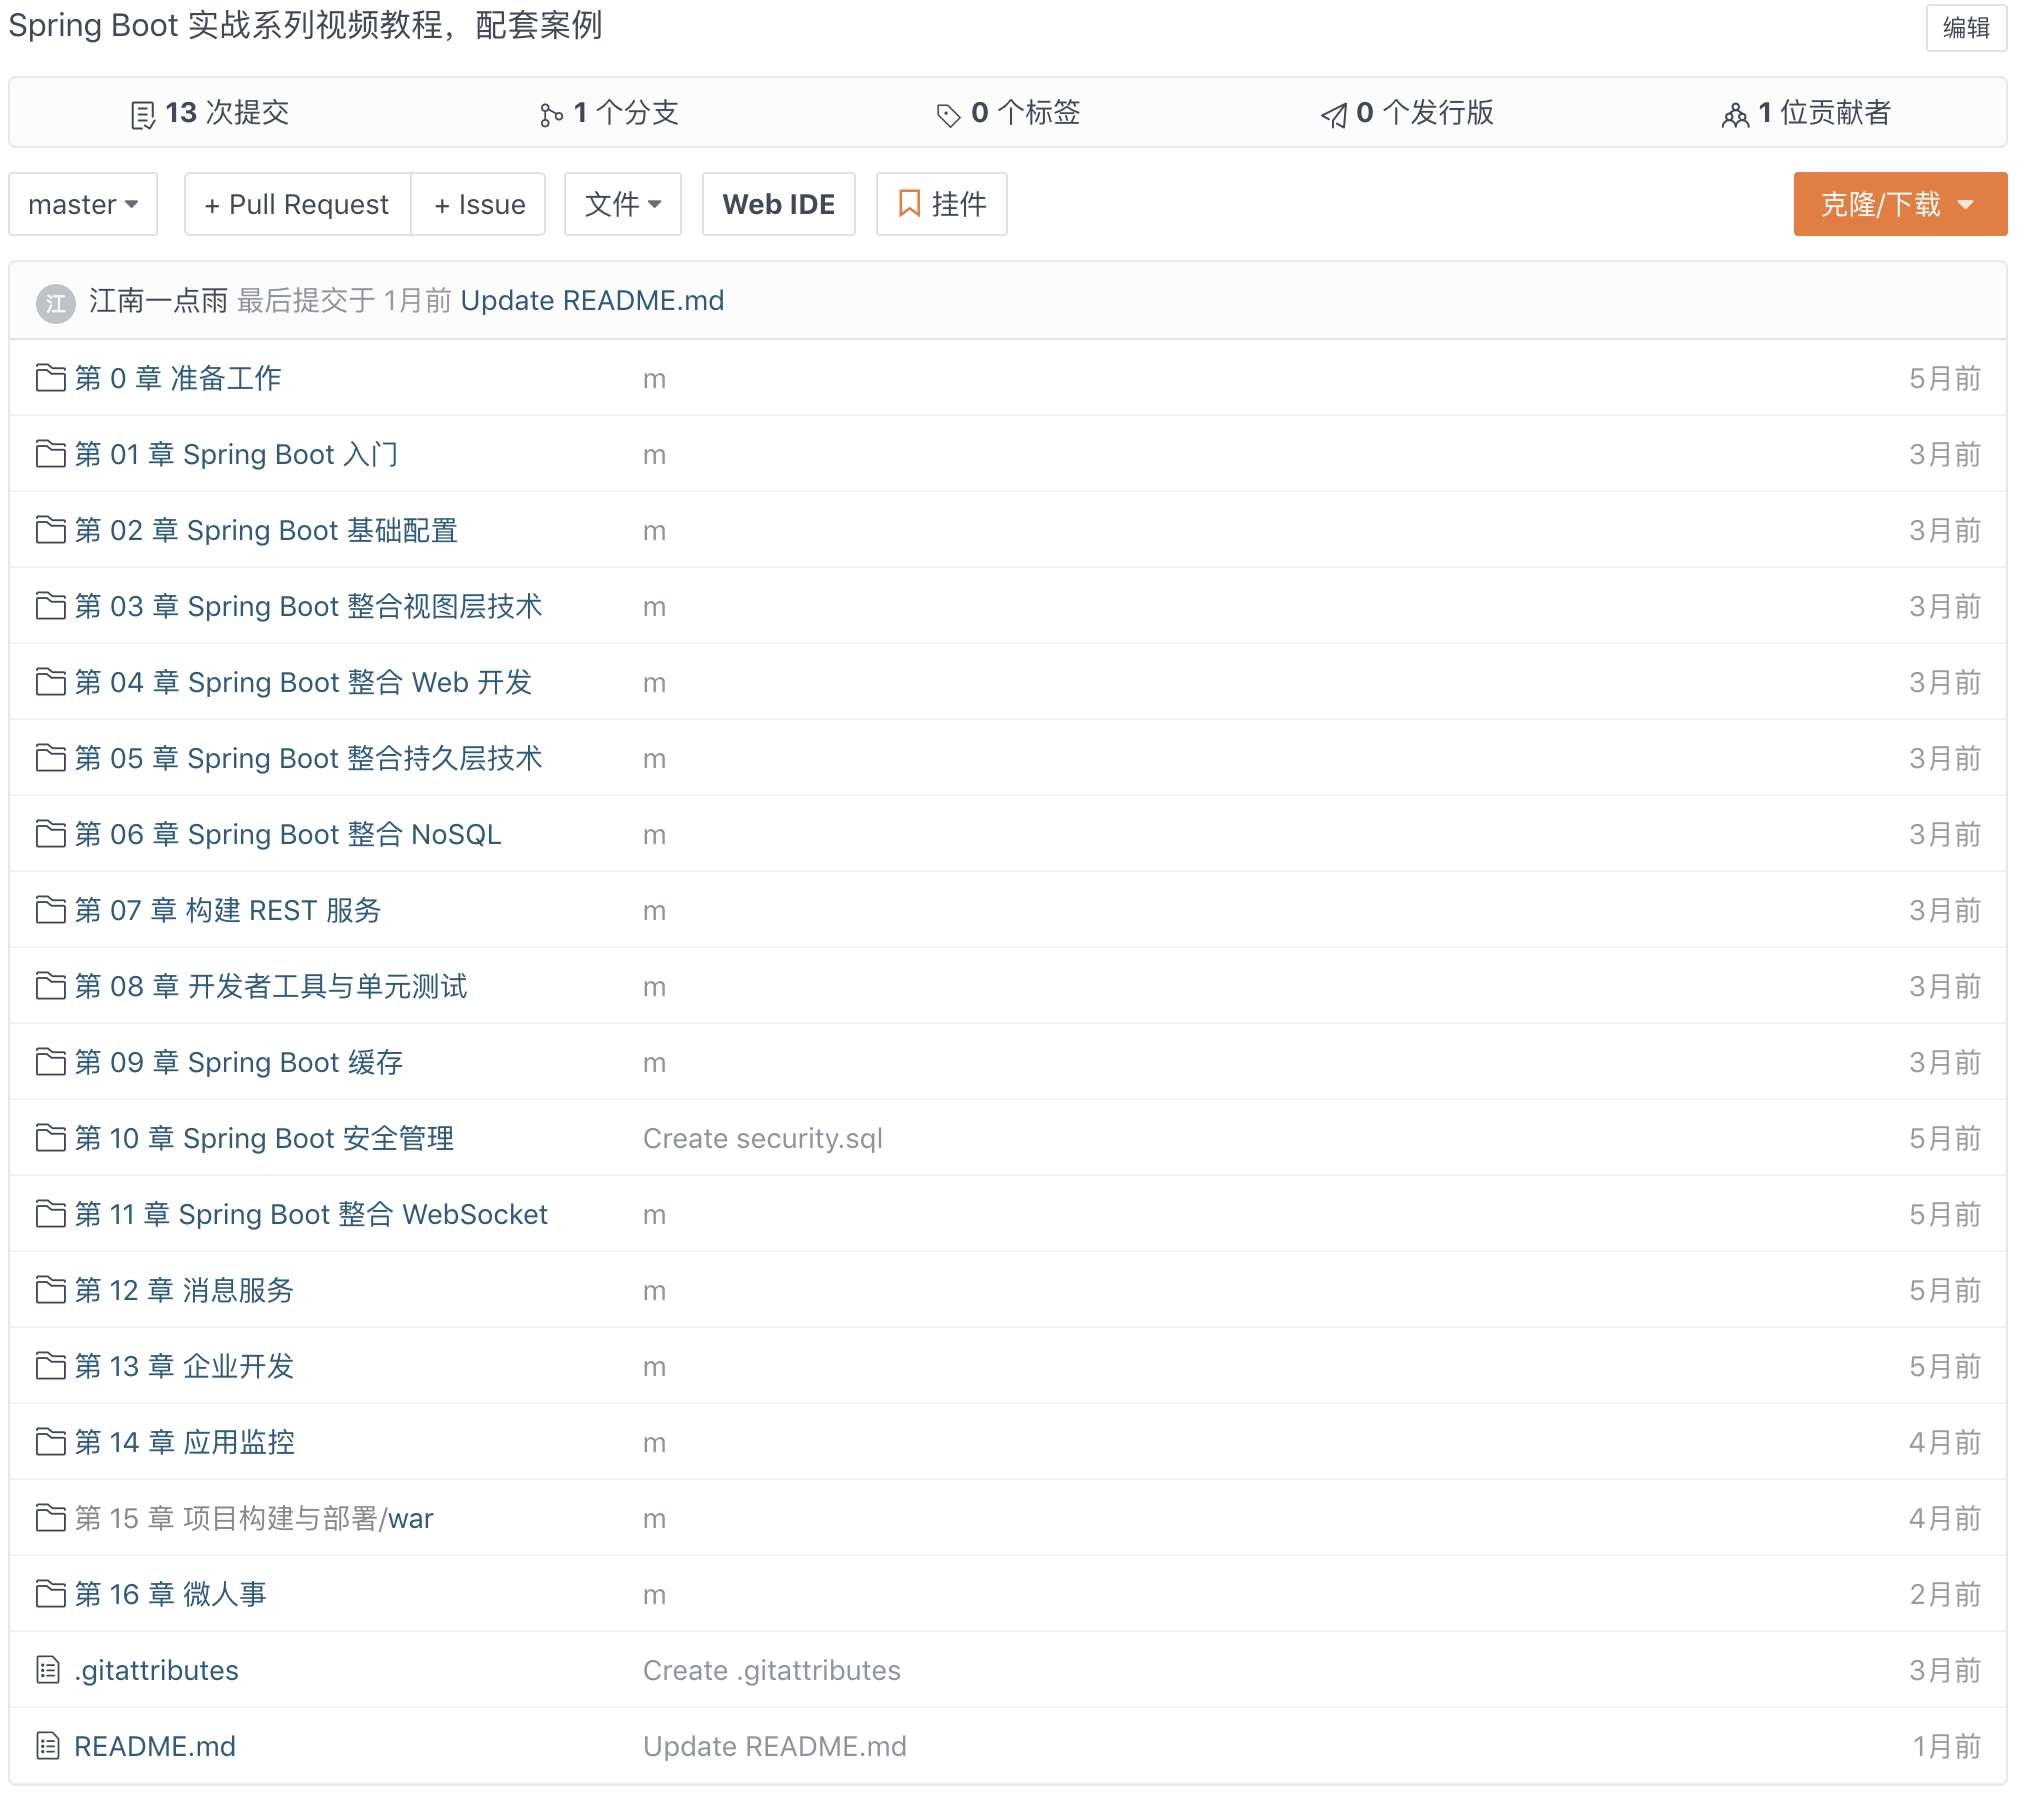Image resolution: width=2020 pixels, height=1798 pixels.
Task: Open commit message Create .gitattributes
Action: click(772, 1670)
